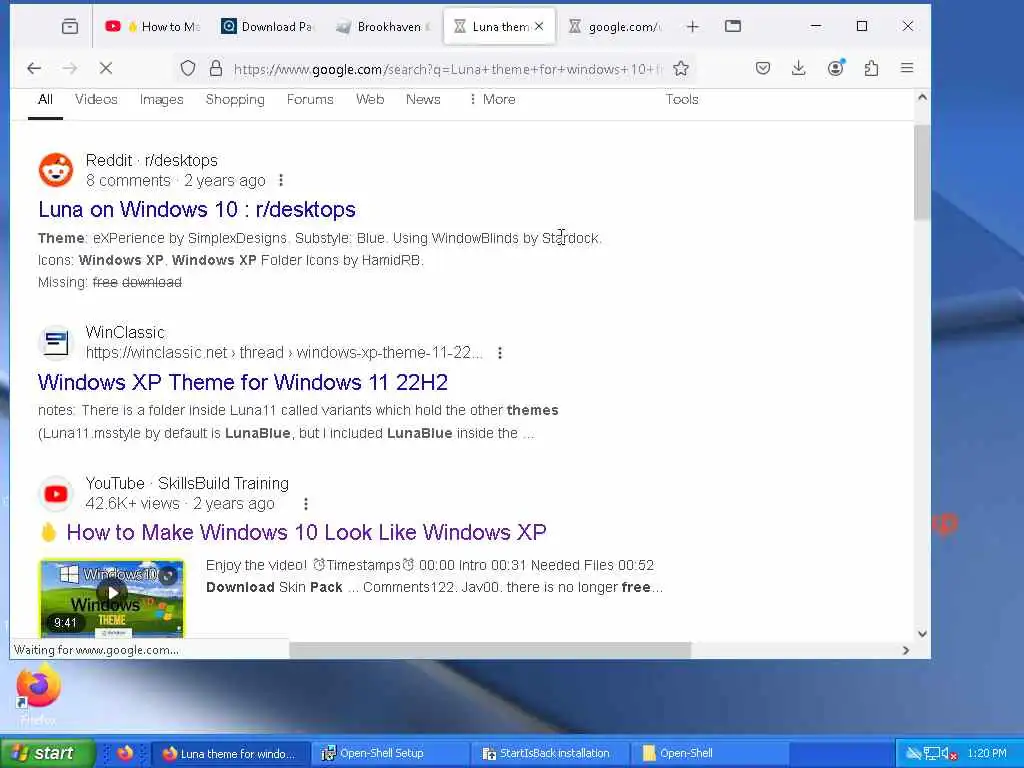Select the All search filter

(x=45, y=99)
